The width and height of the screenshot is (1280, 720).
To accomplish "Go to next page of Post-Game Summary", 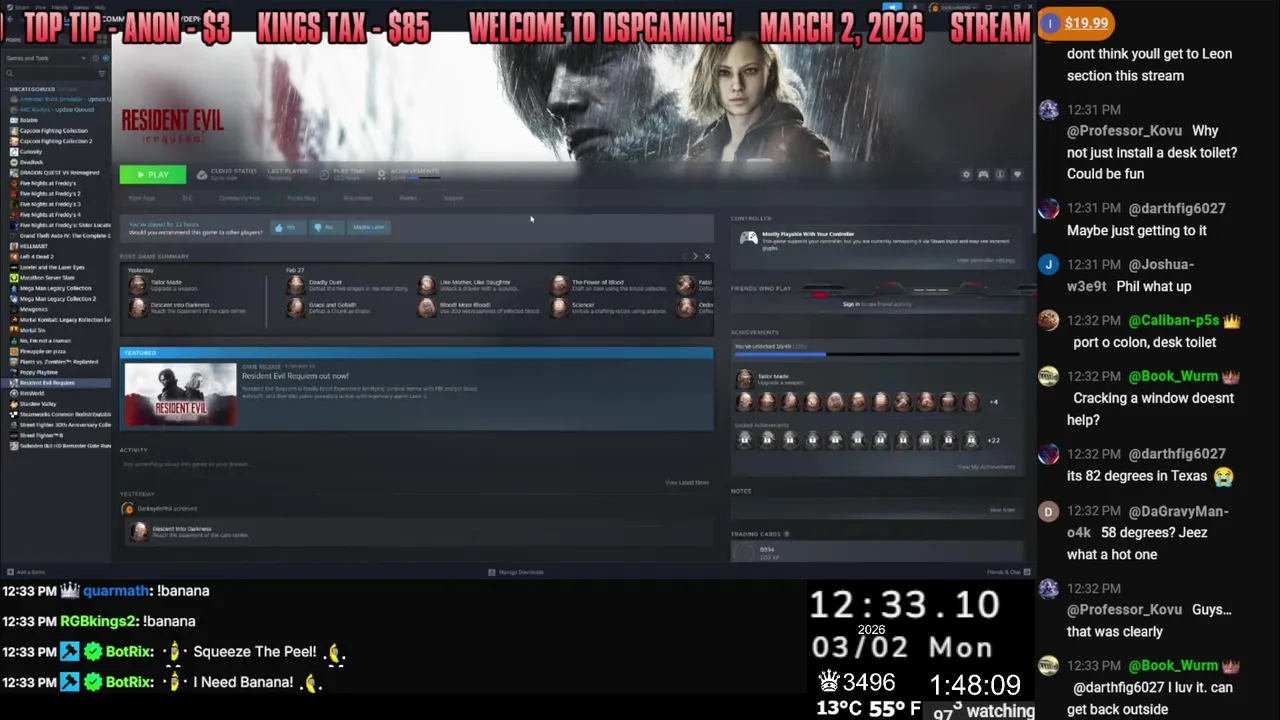I will pyautogui.click(x=695, y=256).
